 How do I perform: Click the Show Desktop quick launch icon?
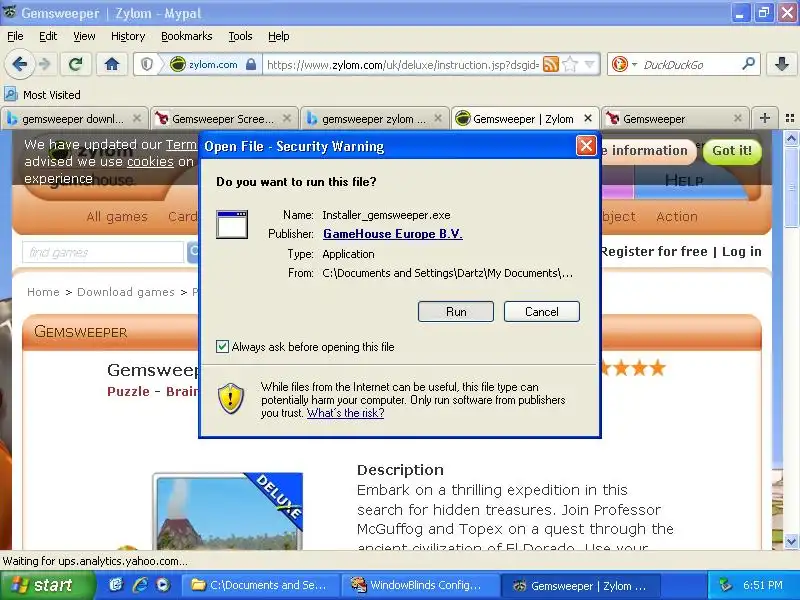tap(116, 585)
